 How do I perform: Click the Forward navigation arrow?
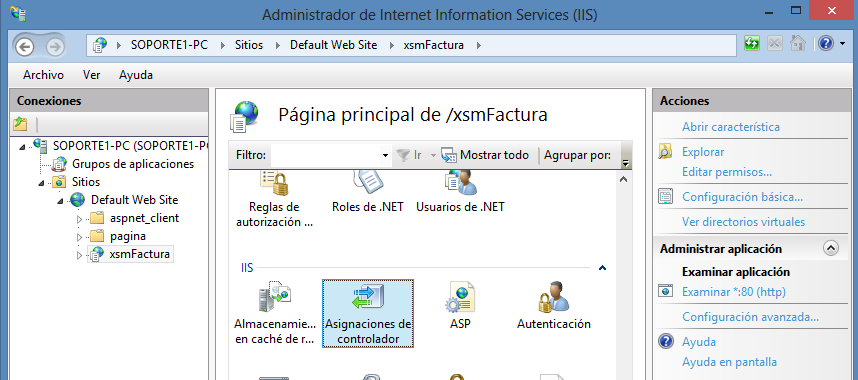[55, 47]
